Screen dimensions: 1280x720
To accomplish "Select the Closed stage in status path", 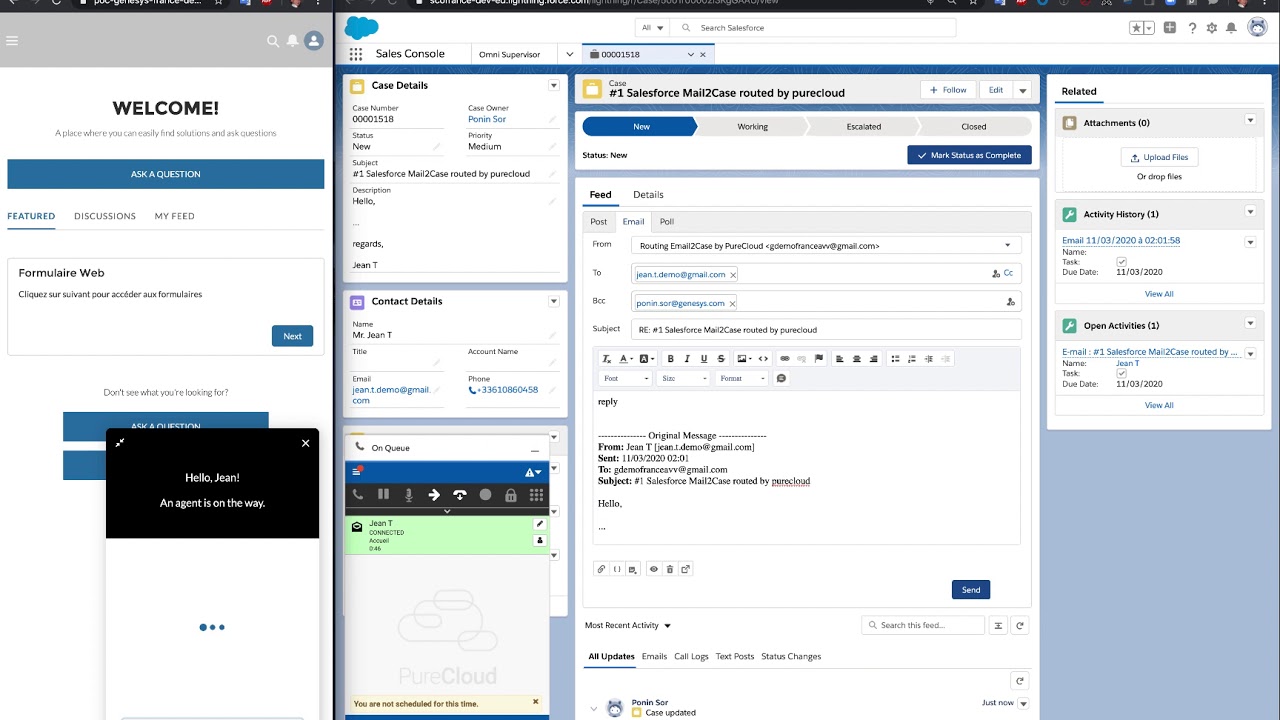I will click(x=973, y=127).
